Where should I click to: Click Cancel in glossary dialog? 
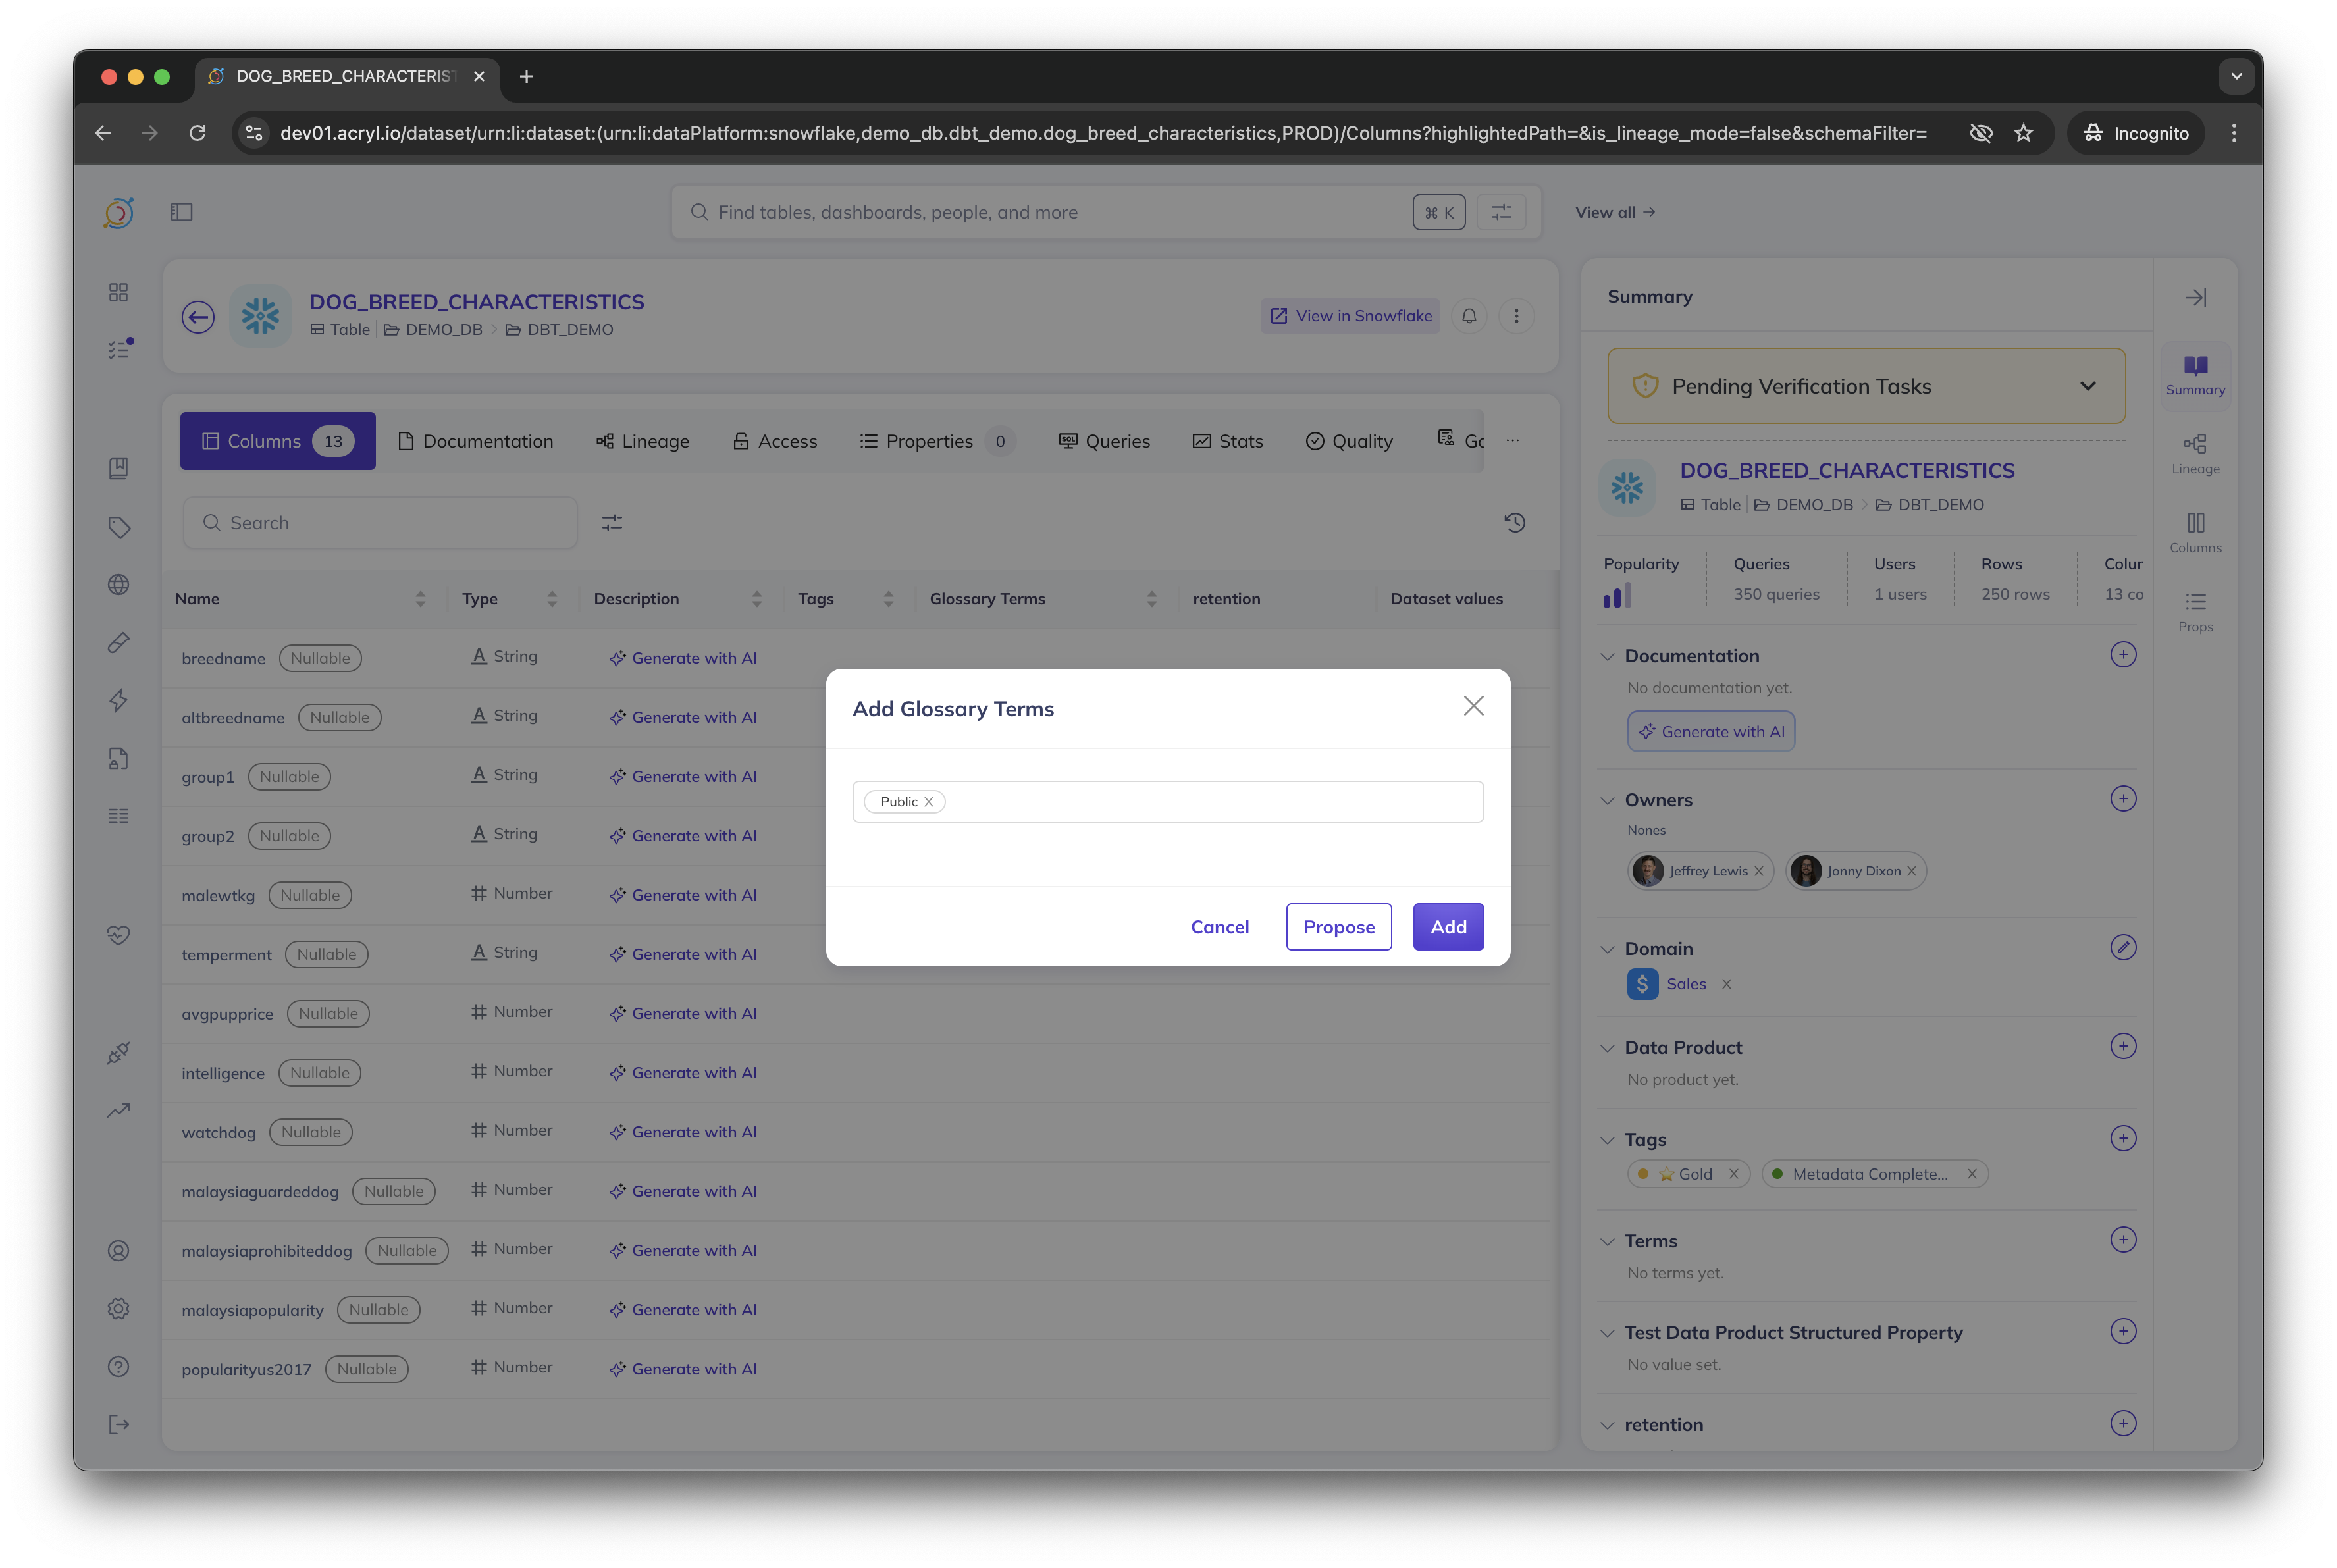pyautogui.click(x=1219, y=927)
